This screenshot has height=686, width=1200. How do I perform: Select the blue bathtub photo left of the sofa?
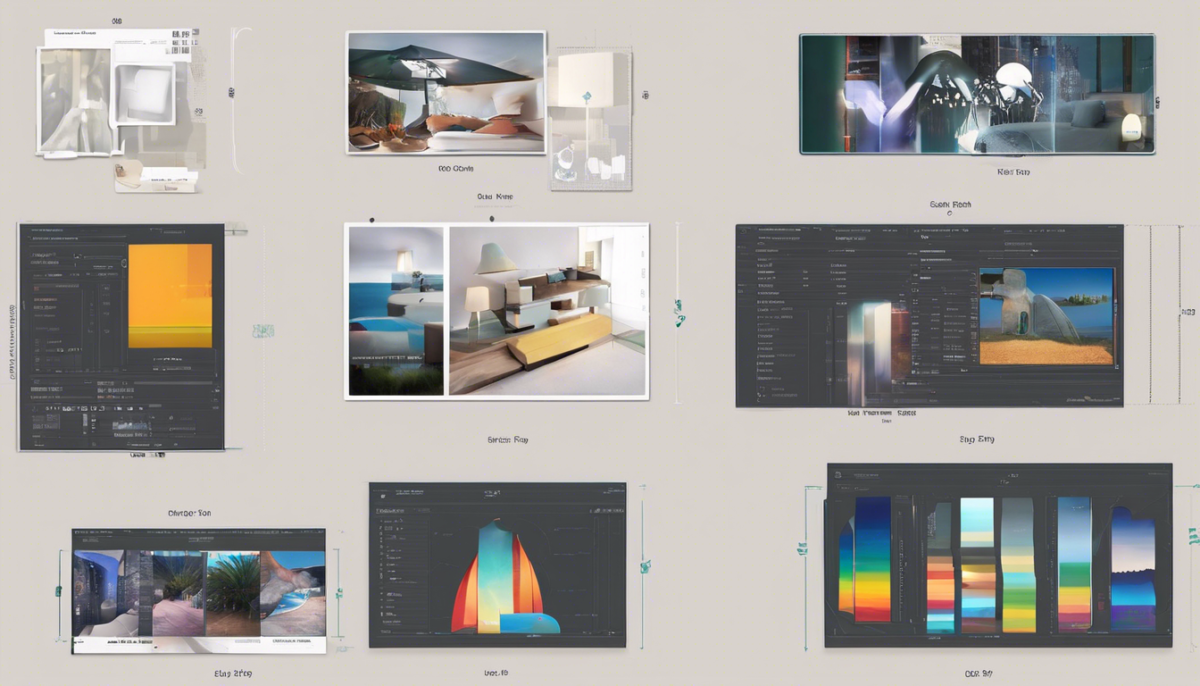tap(395, 311)
